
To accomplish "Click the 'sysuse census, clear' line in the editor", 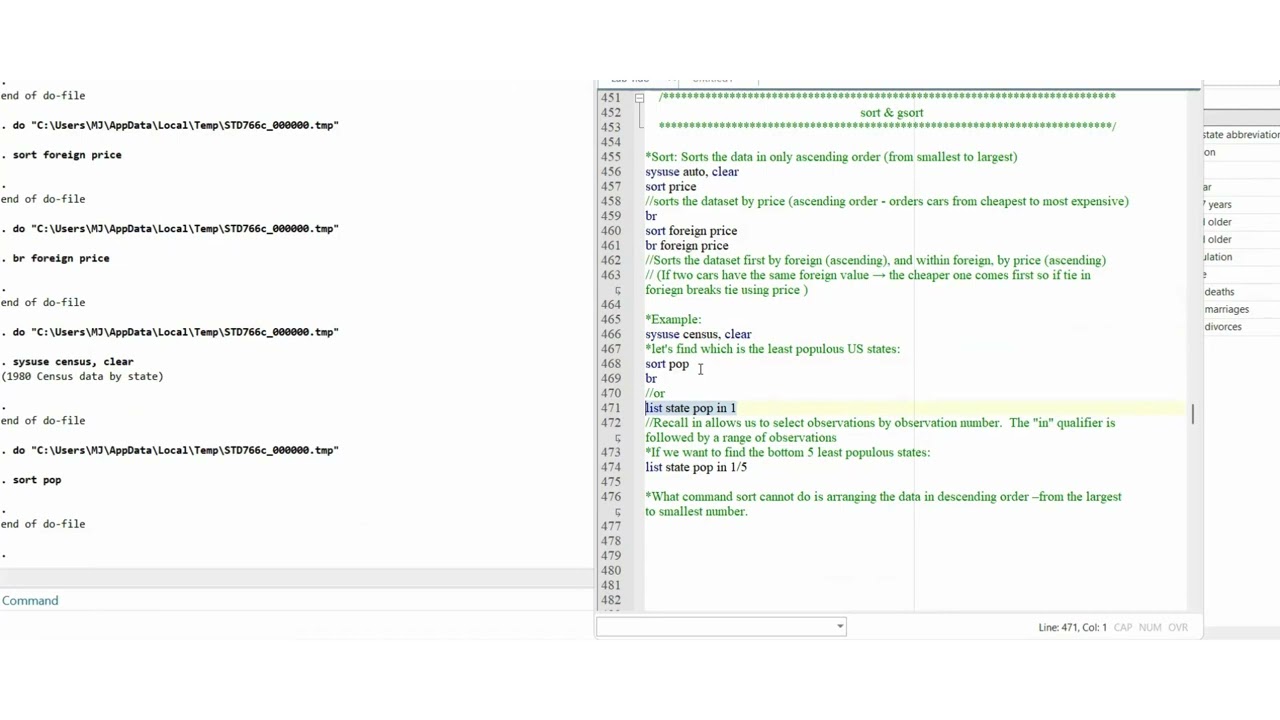I will coord(698,334).
